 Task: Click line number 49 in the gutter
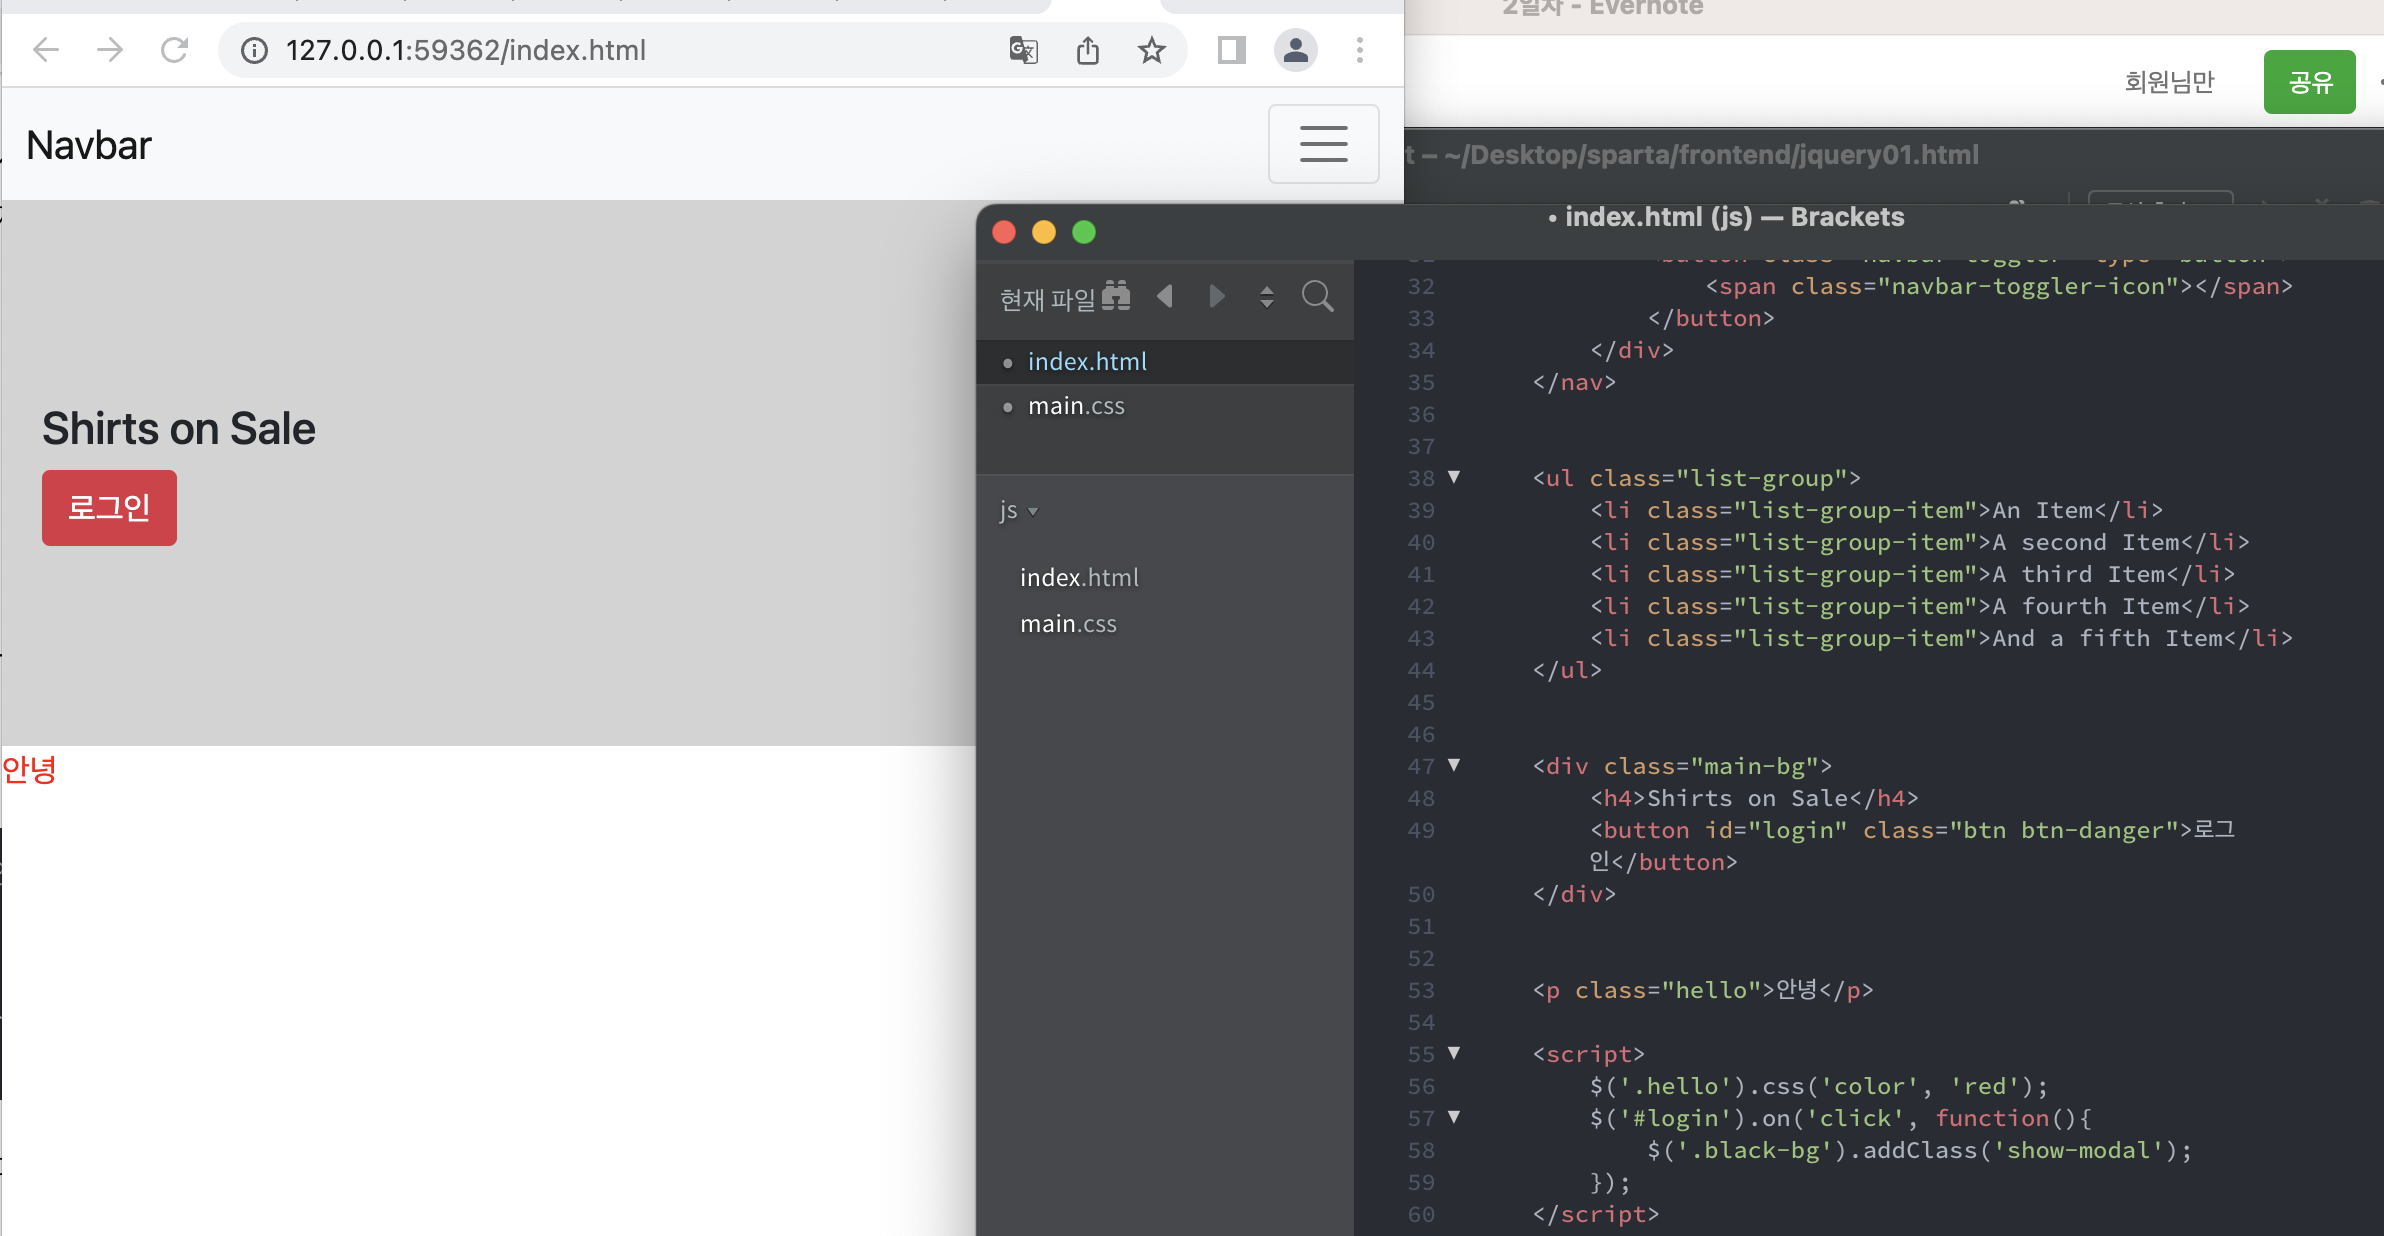click(1421, 830)
